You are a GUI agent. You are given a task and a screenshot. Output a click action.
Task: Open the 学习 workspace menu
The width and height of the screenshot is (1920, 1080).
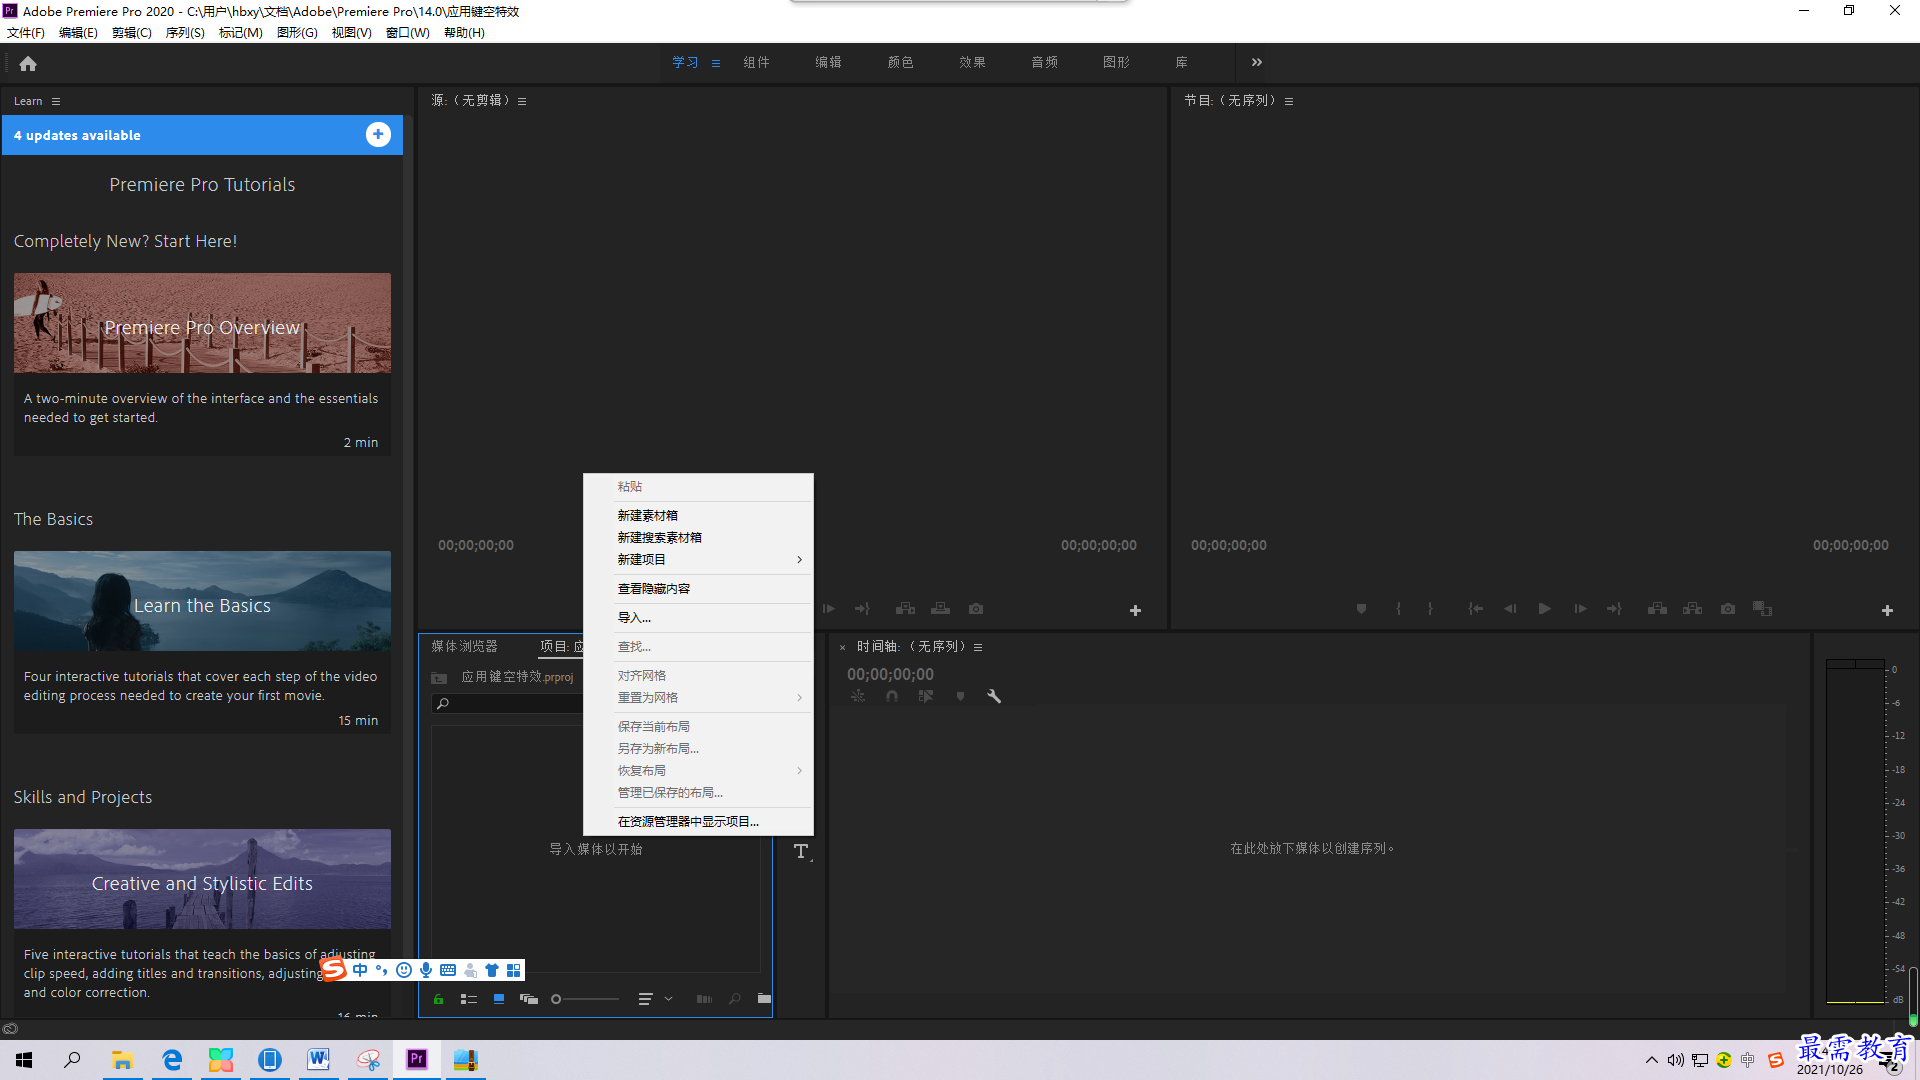tap(716, 63)
